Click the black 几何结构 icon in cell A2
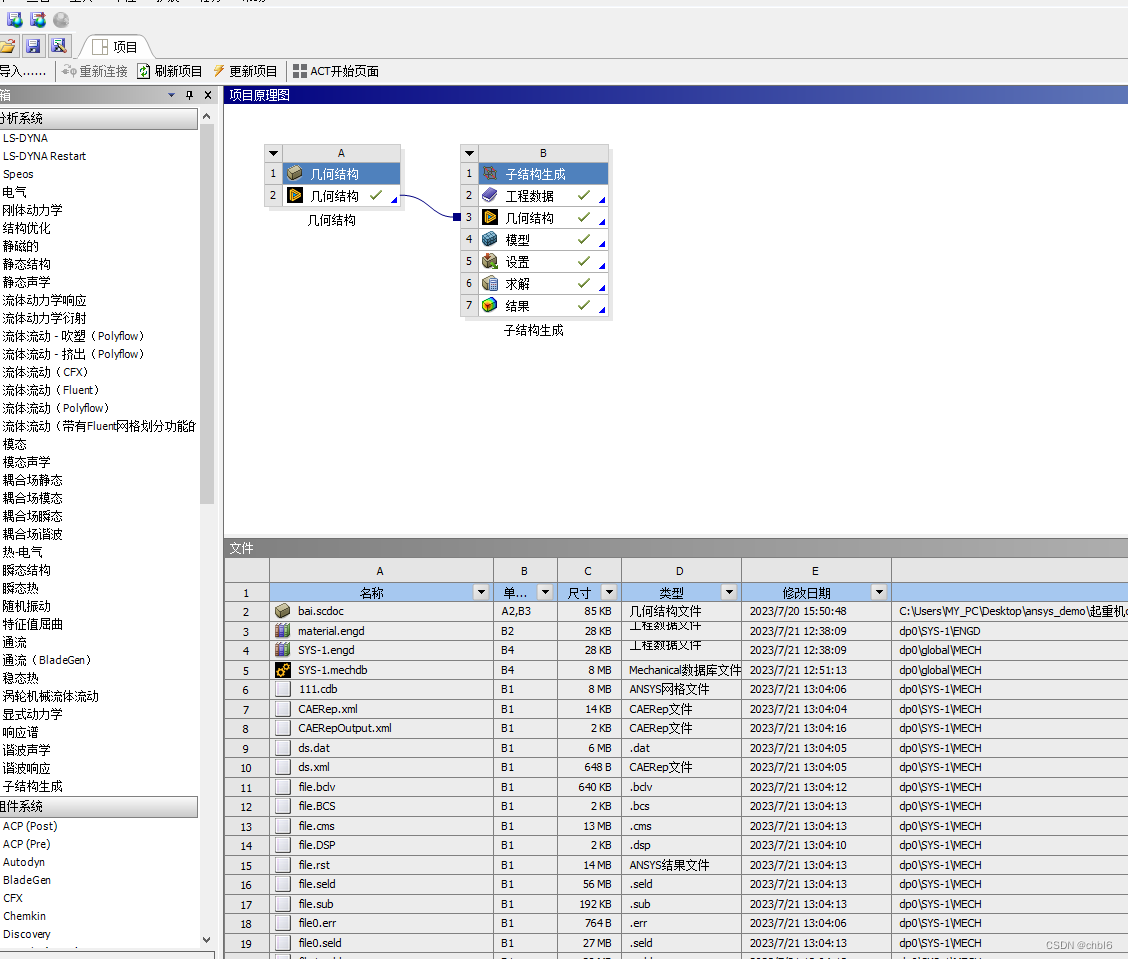 pyautogui.click(x=294, y=195)
